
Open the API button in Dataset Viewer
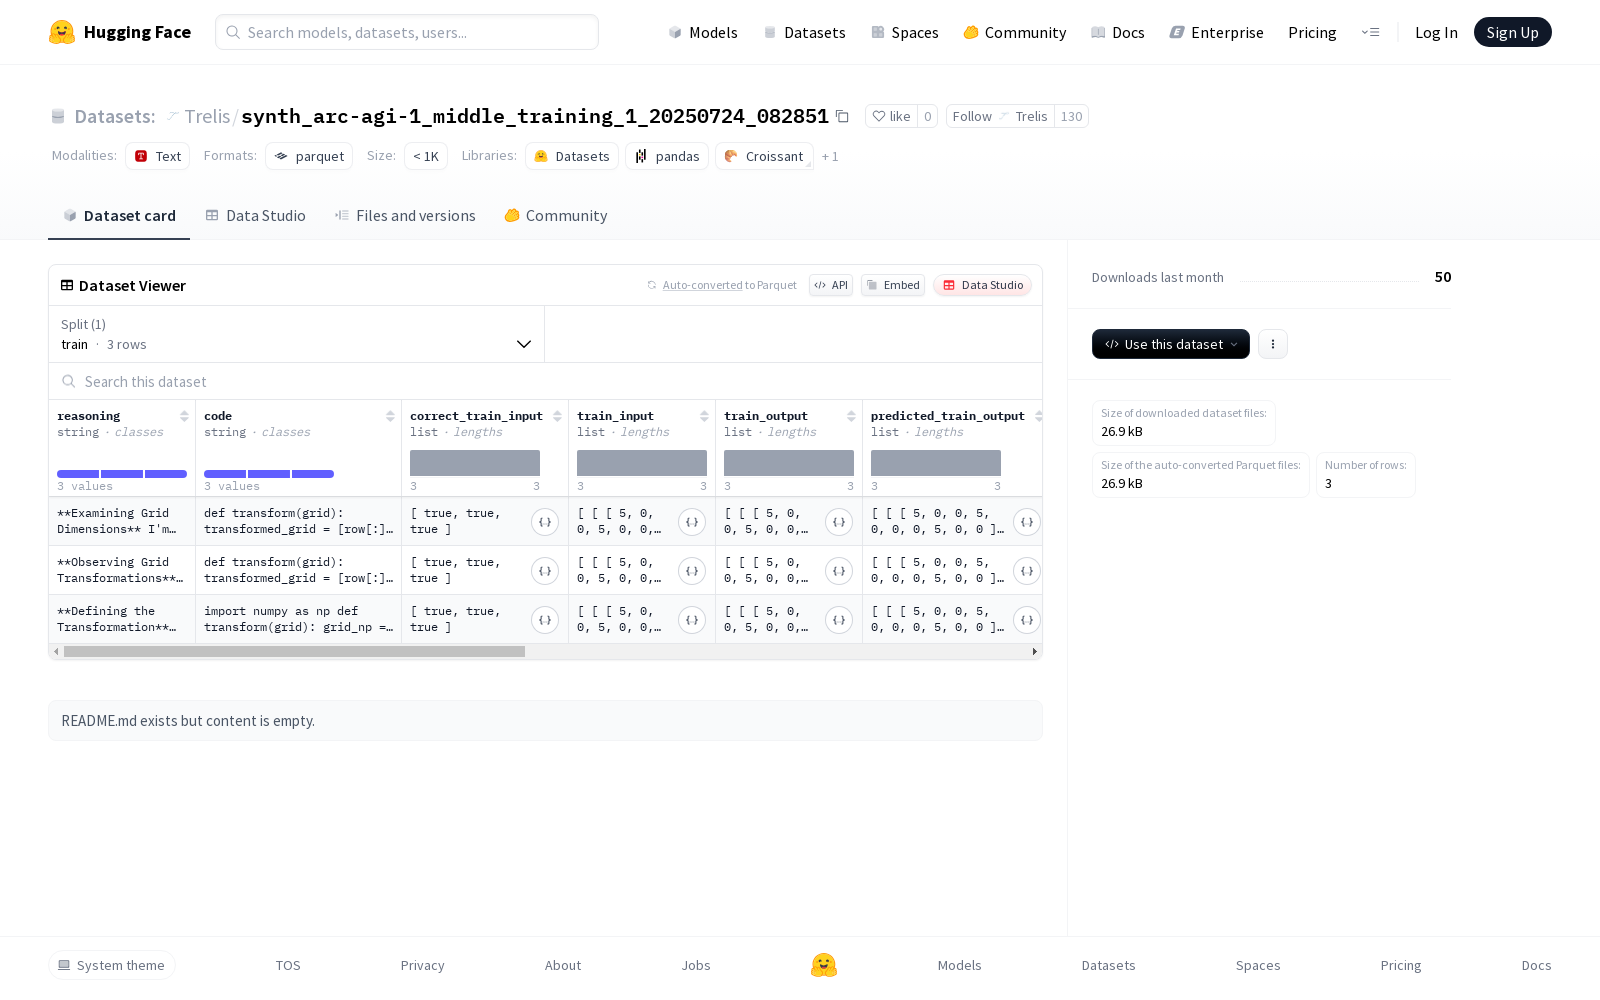[x=831, y=285]
